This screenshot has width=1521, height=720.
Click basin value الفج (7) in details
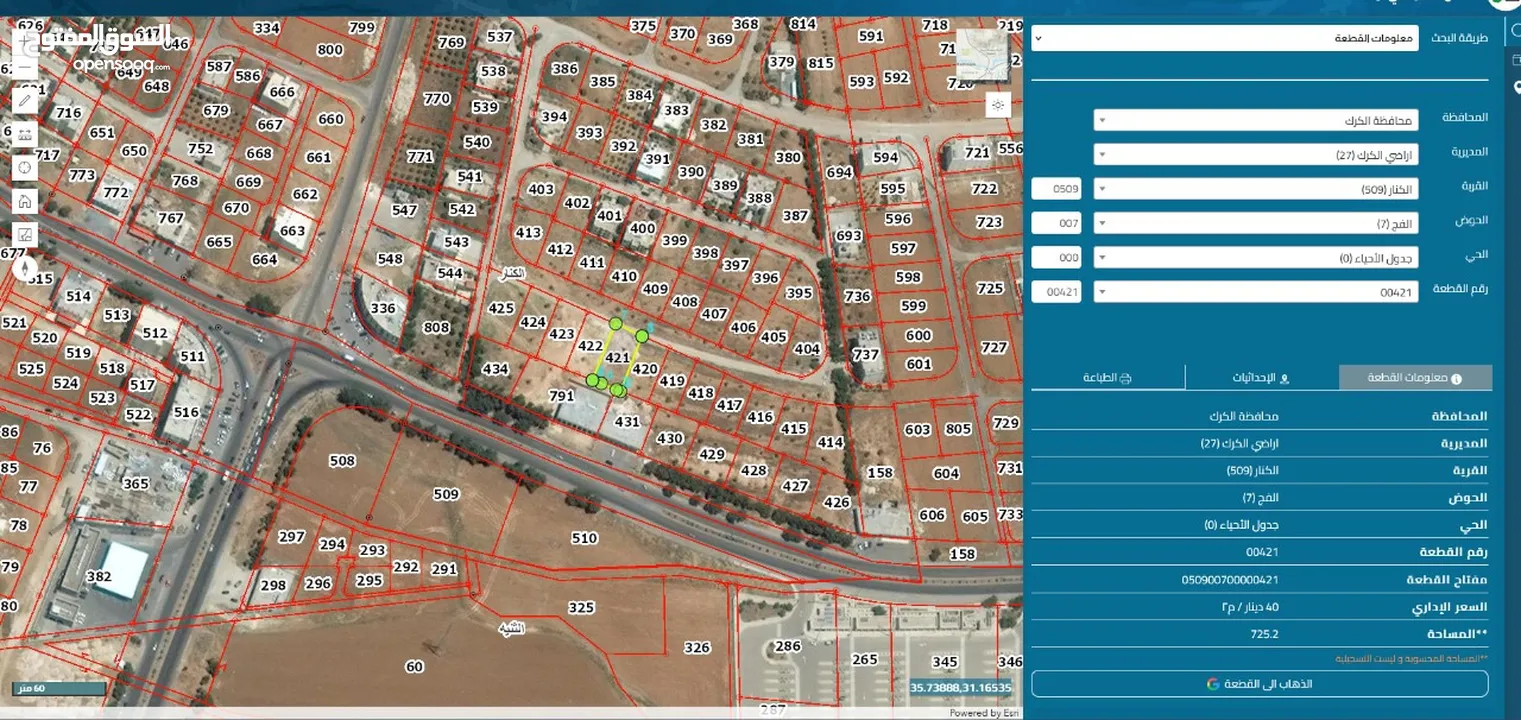[1261, 497]
